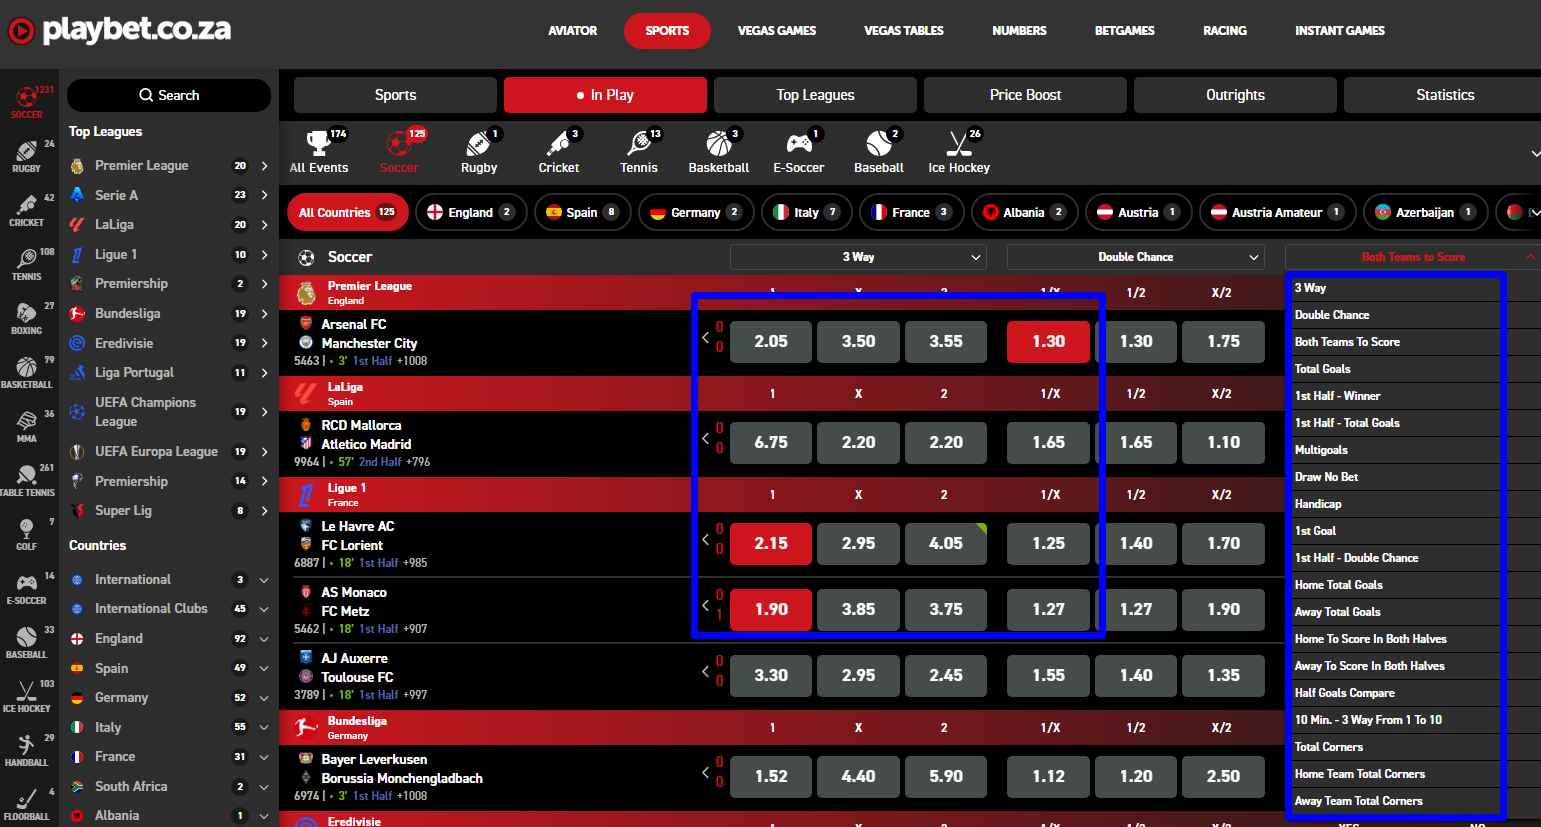
Task: Select the Cricket filter icon above the events
Action: (x=558, y=148)
